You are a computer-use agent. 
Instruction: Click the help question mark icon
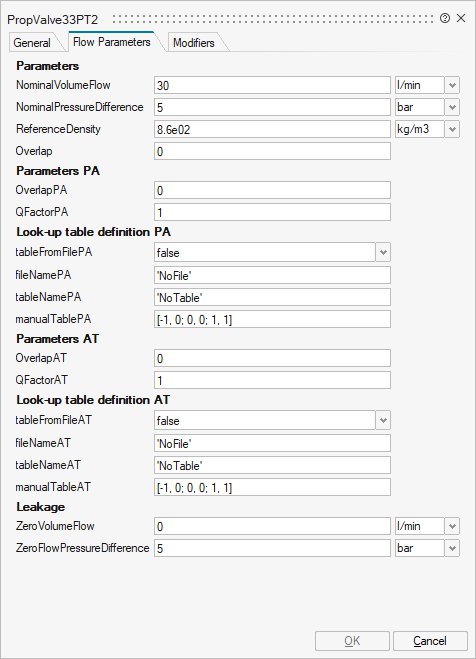pos(445,18)
